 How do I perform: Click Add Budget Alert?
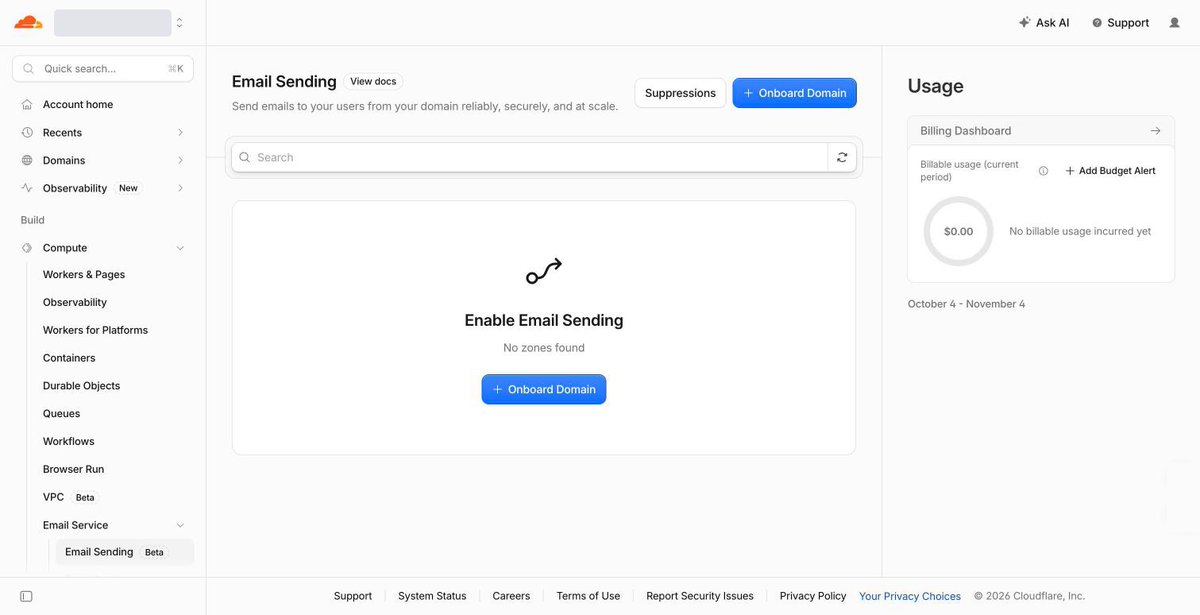pos(1110,171)
